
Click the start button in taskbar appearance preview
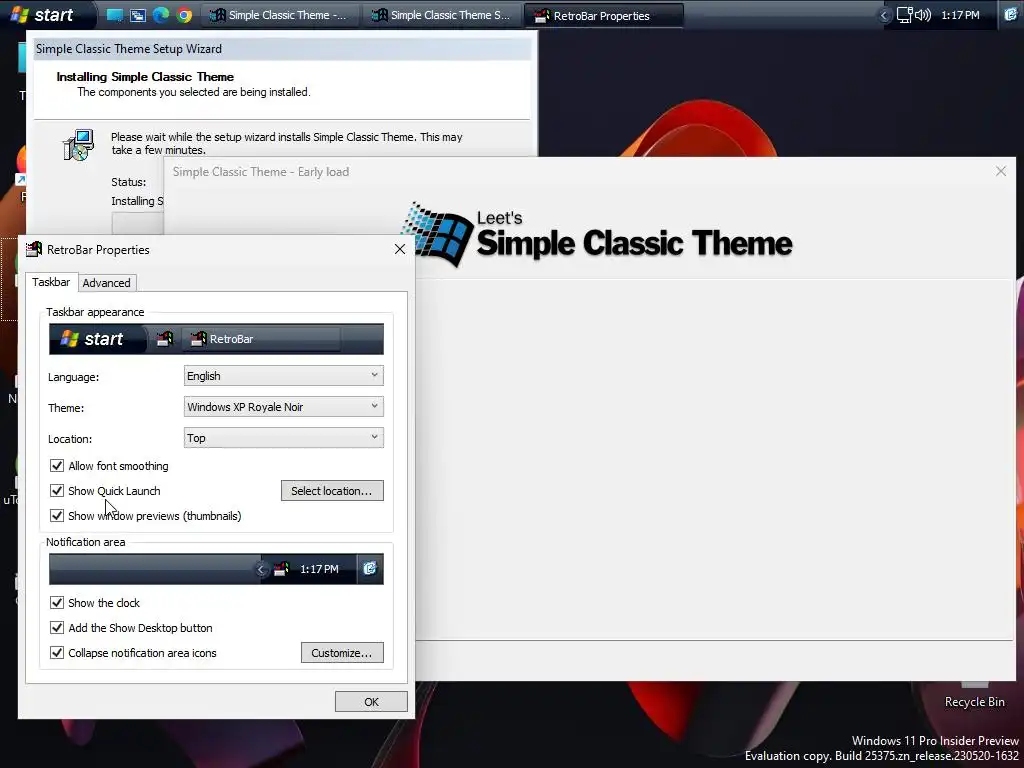tap(97, 339)
